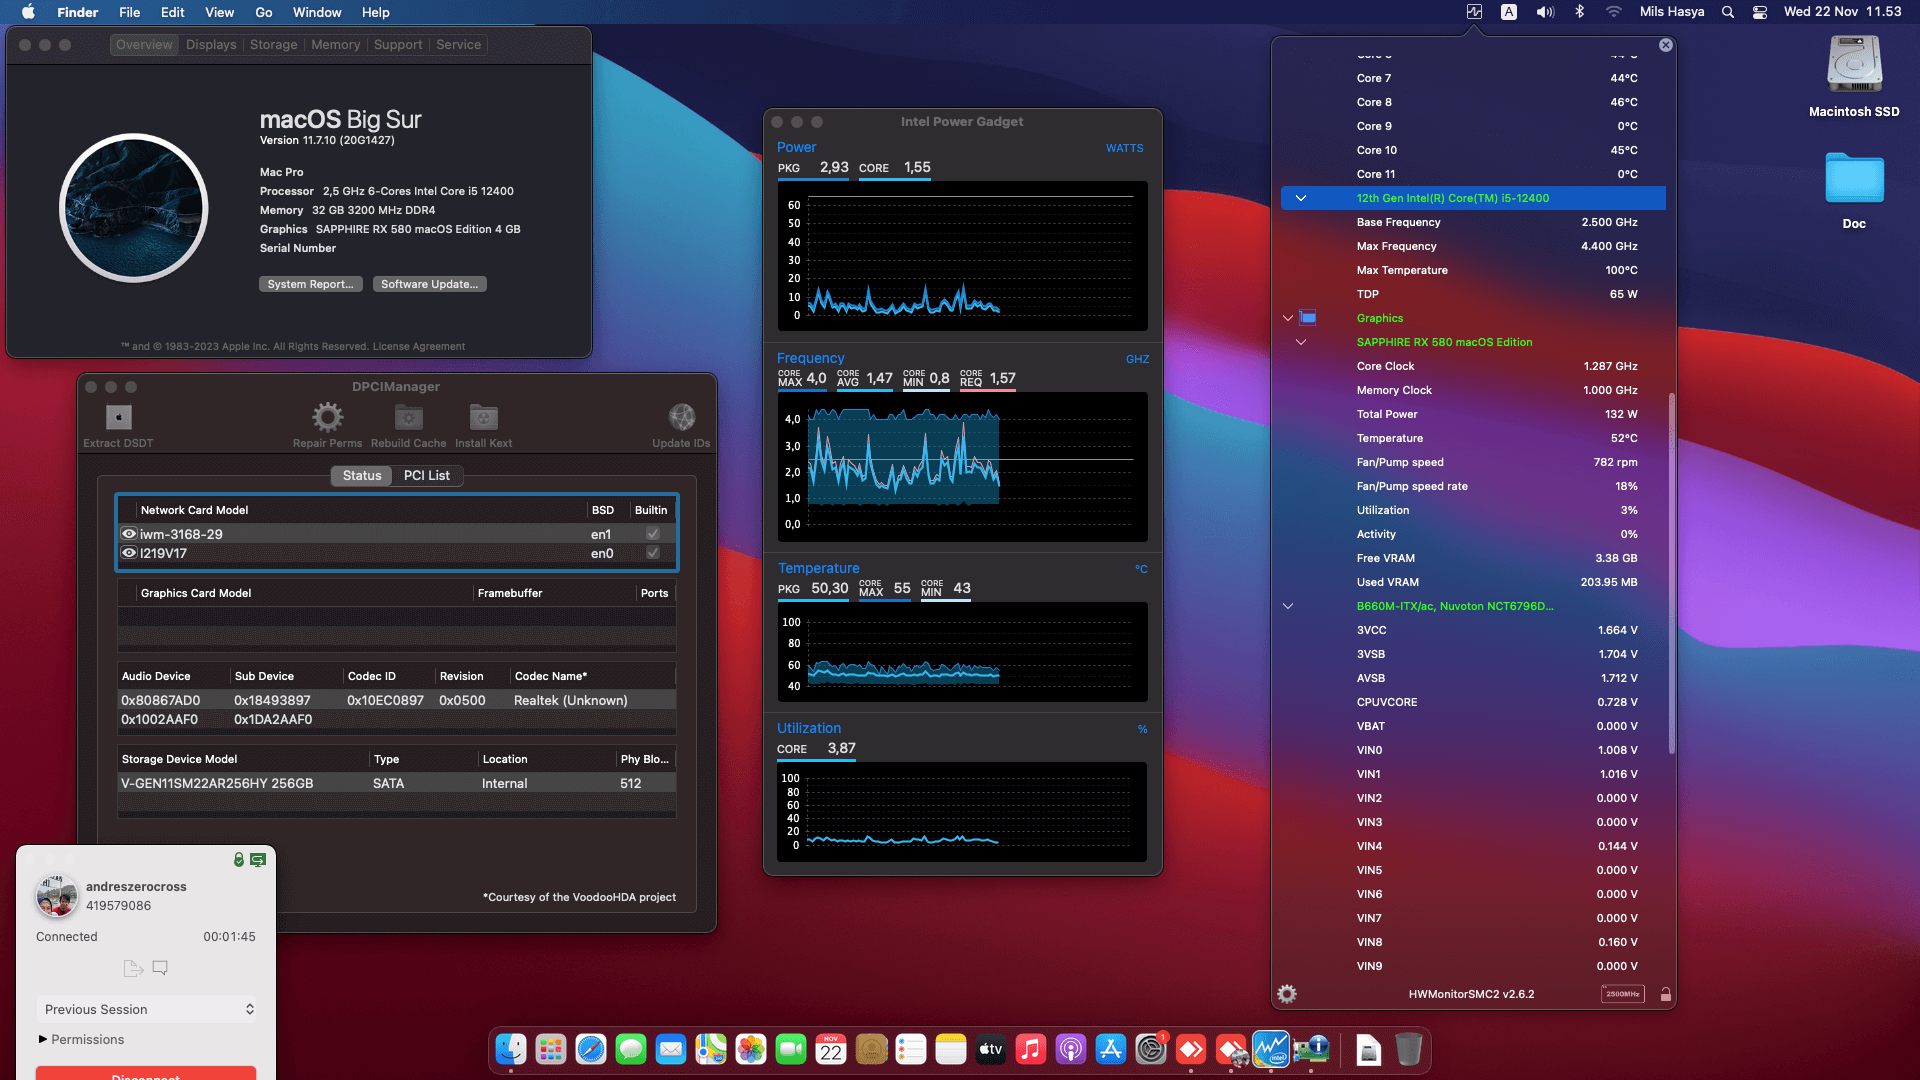Screen dimensions: 1920x1080
Task: Switch to the Displays tab
Action: 211,45
